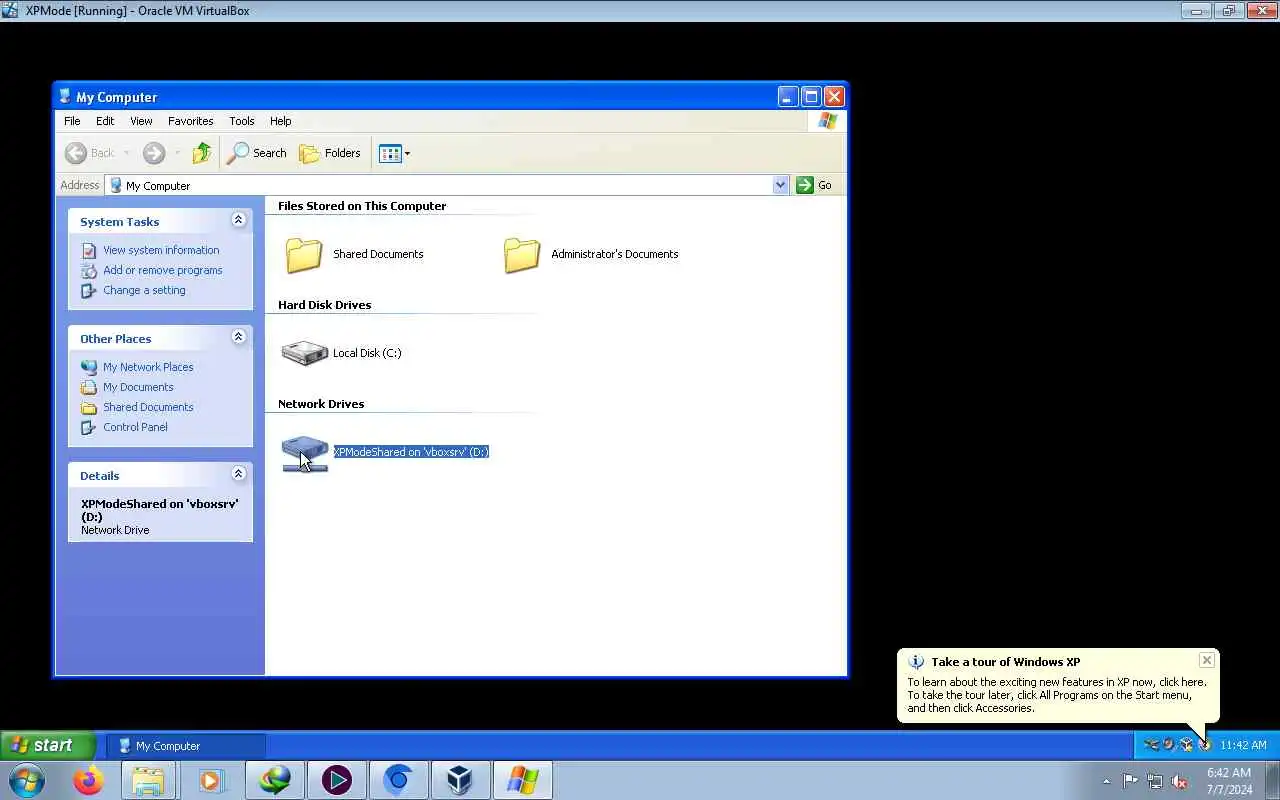Image resolution: width=1280 pixels, height=800 pixels.
Task: Open the Tools menu
Action: click(242, 121)
